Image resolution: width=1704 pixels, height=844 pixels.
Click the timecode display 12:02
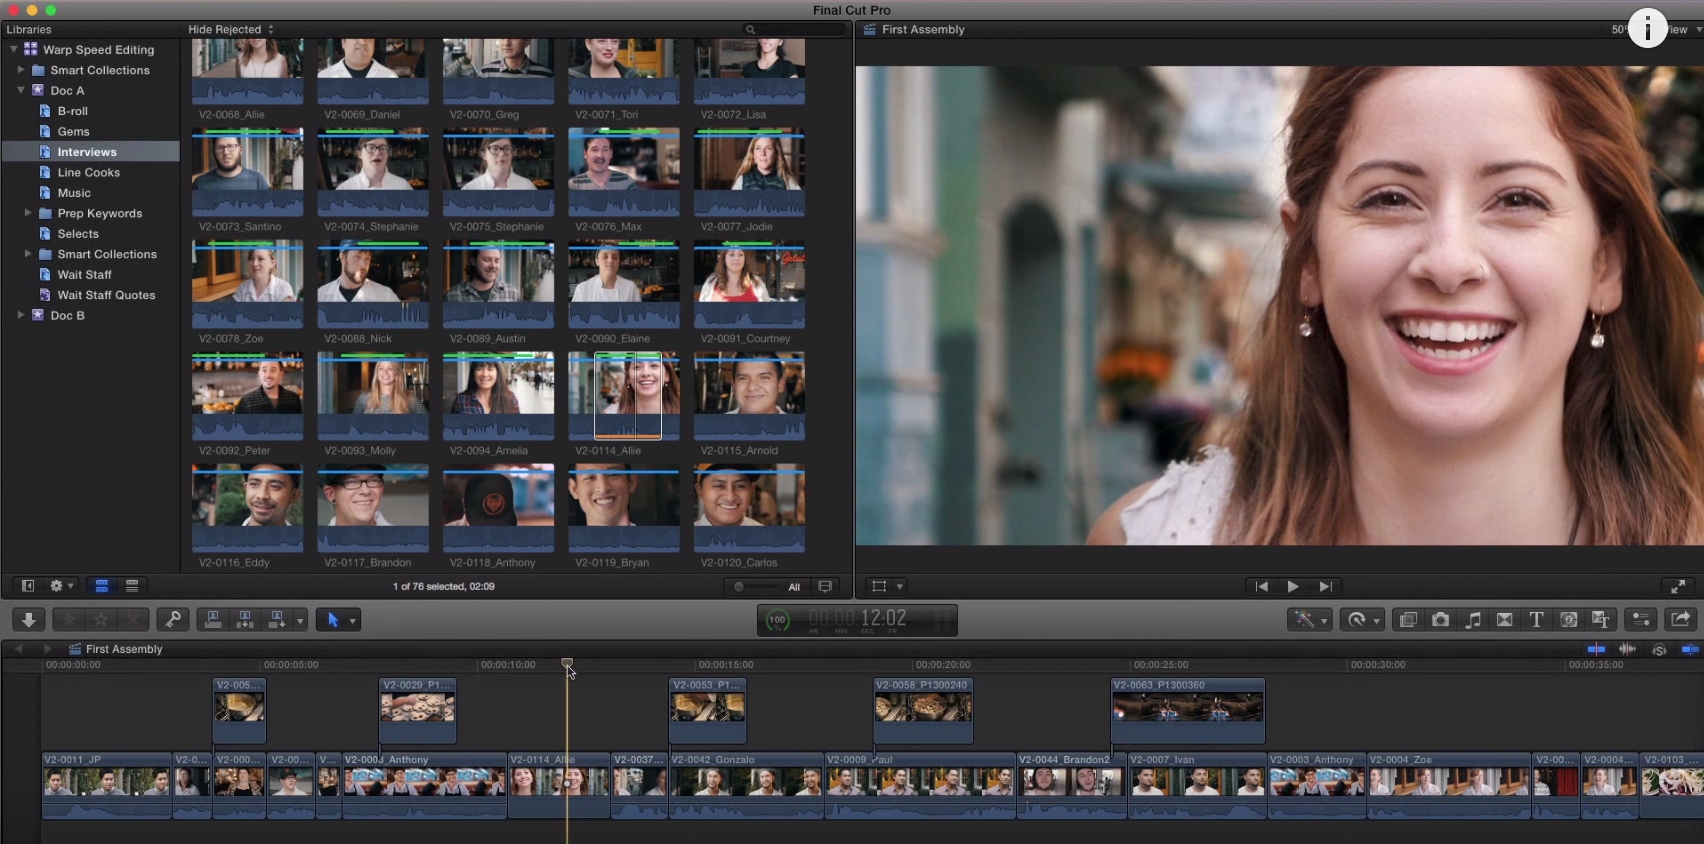884,618
